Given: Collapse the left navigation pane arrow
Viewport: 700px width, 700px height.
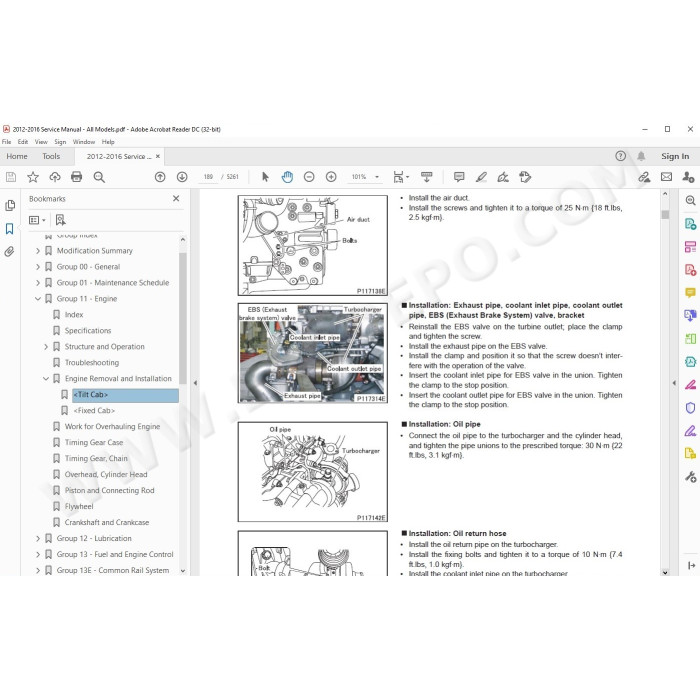Looking at the screenshot, I should tap(195, 383).
